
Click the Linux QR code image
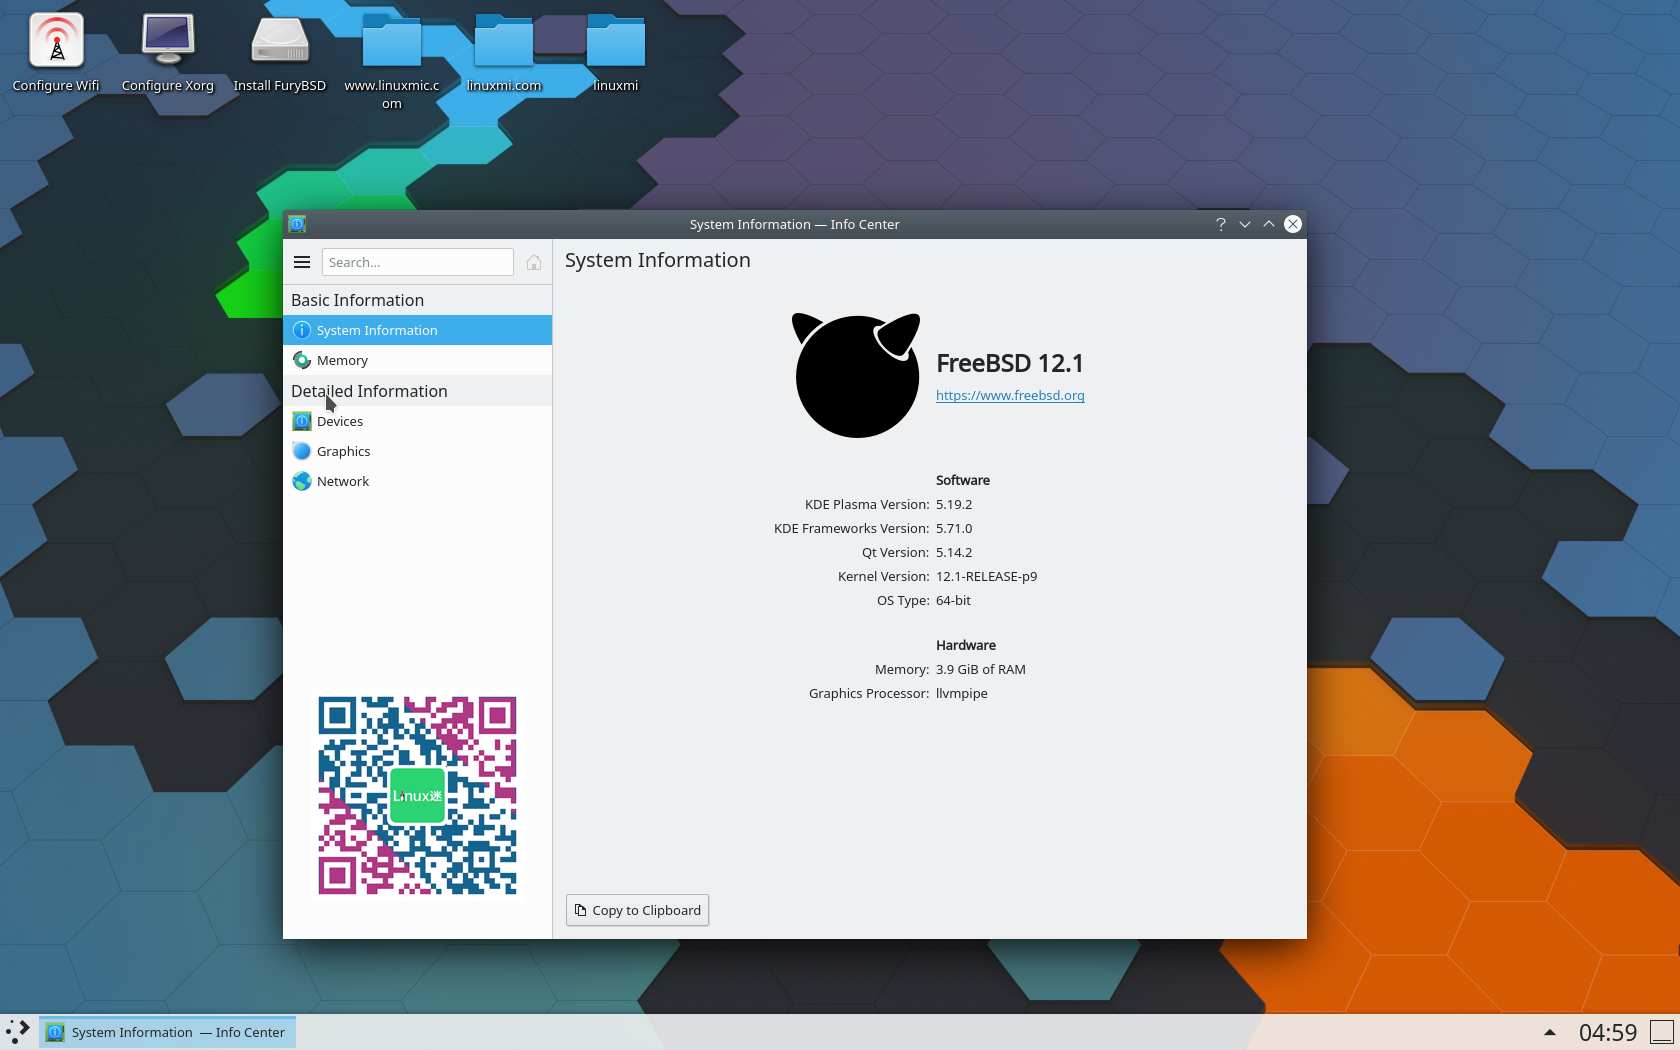(x=417, y=795)
